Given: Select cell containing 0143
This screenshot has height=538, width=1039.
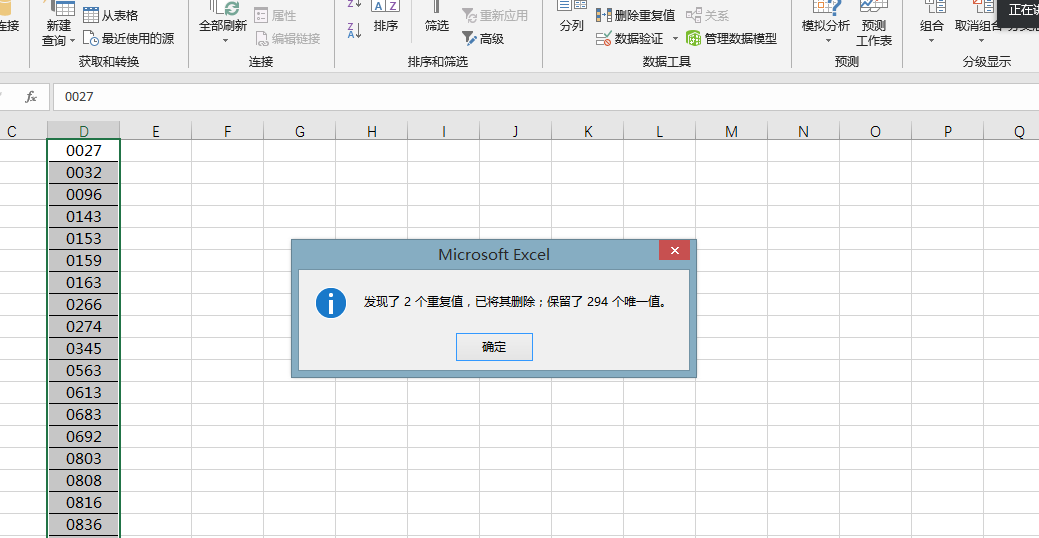Looking at the screenshot, I should click(x=83, y=216).
